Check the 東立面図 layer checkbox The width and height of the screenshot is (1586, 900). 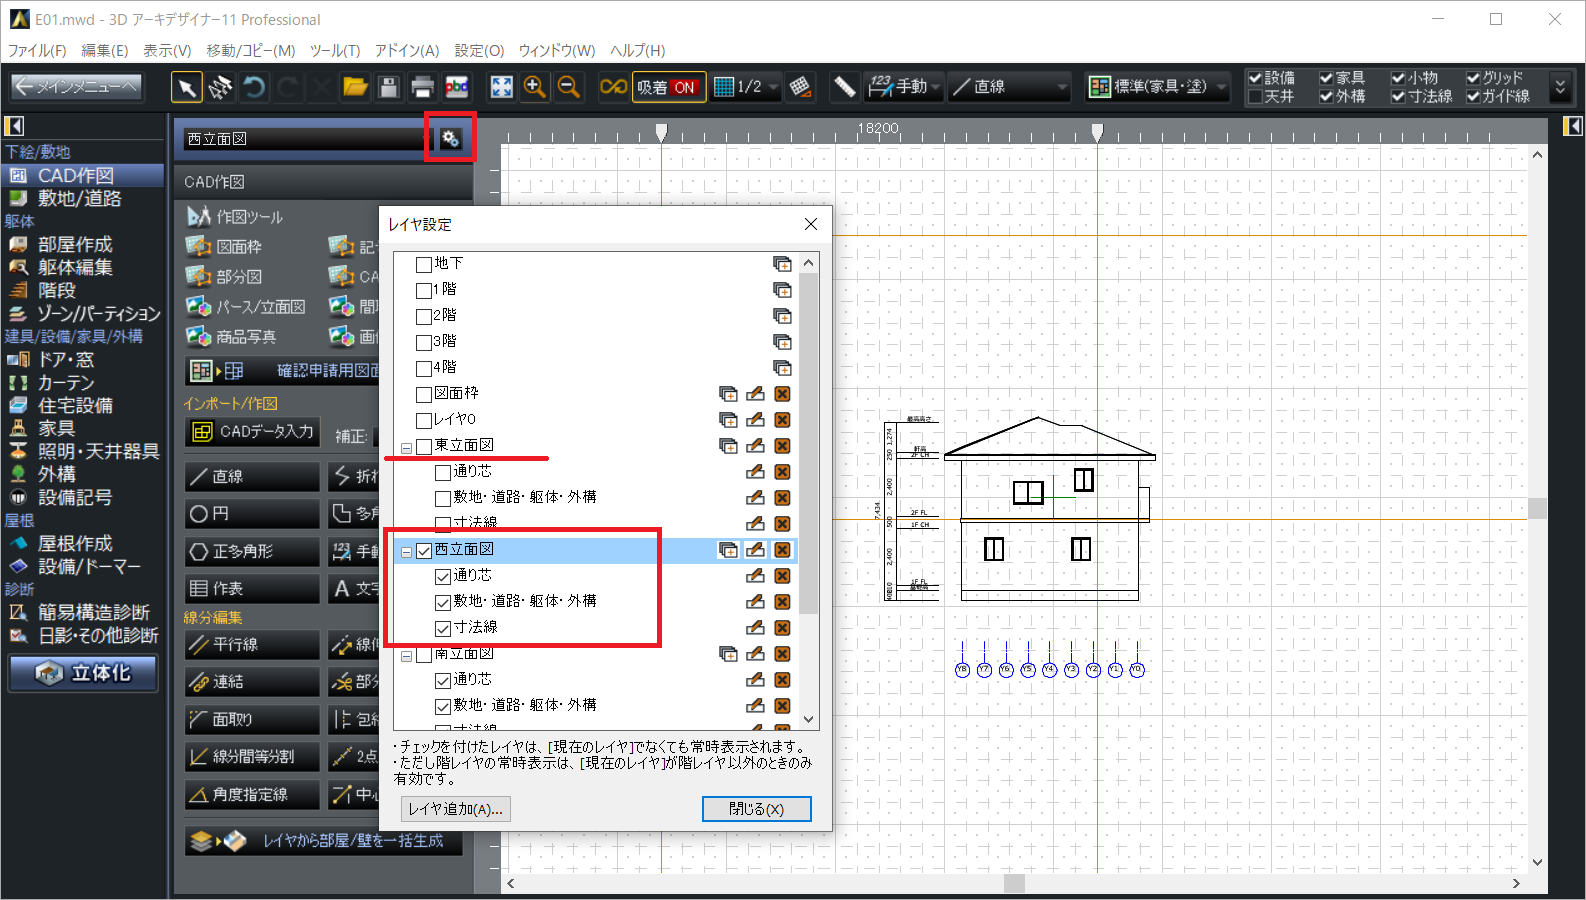[x=424, y=447]
